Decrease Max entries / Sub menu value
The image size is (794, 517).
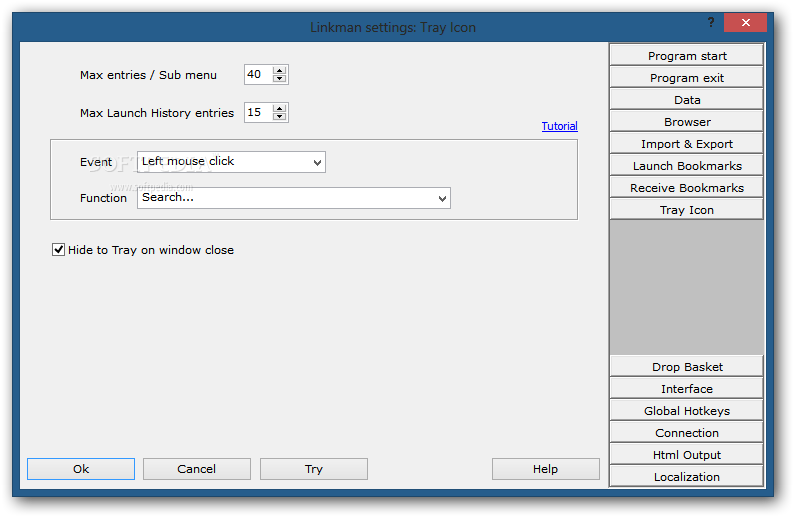coord(279,78)
